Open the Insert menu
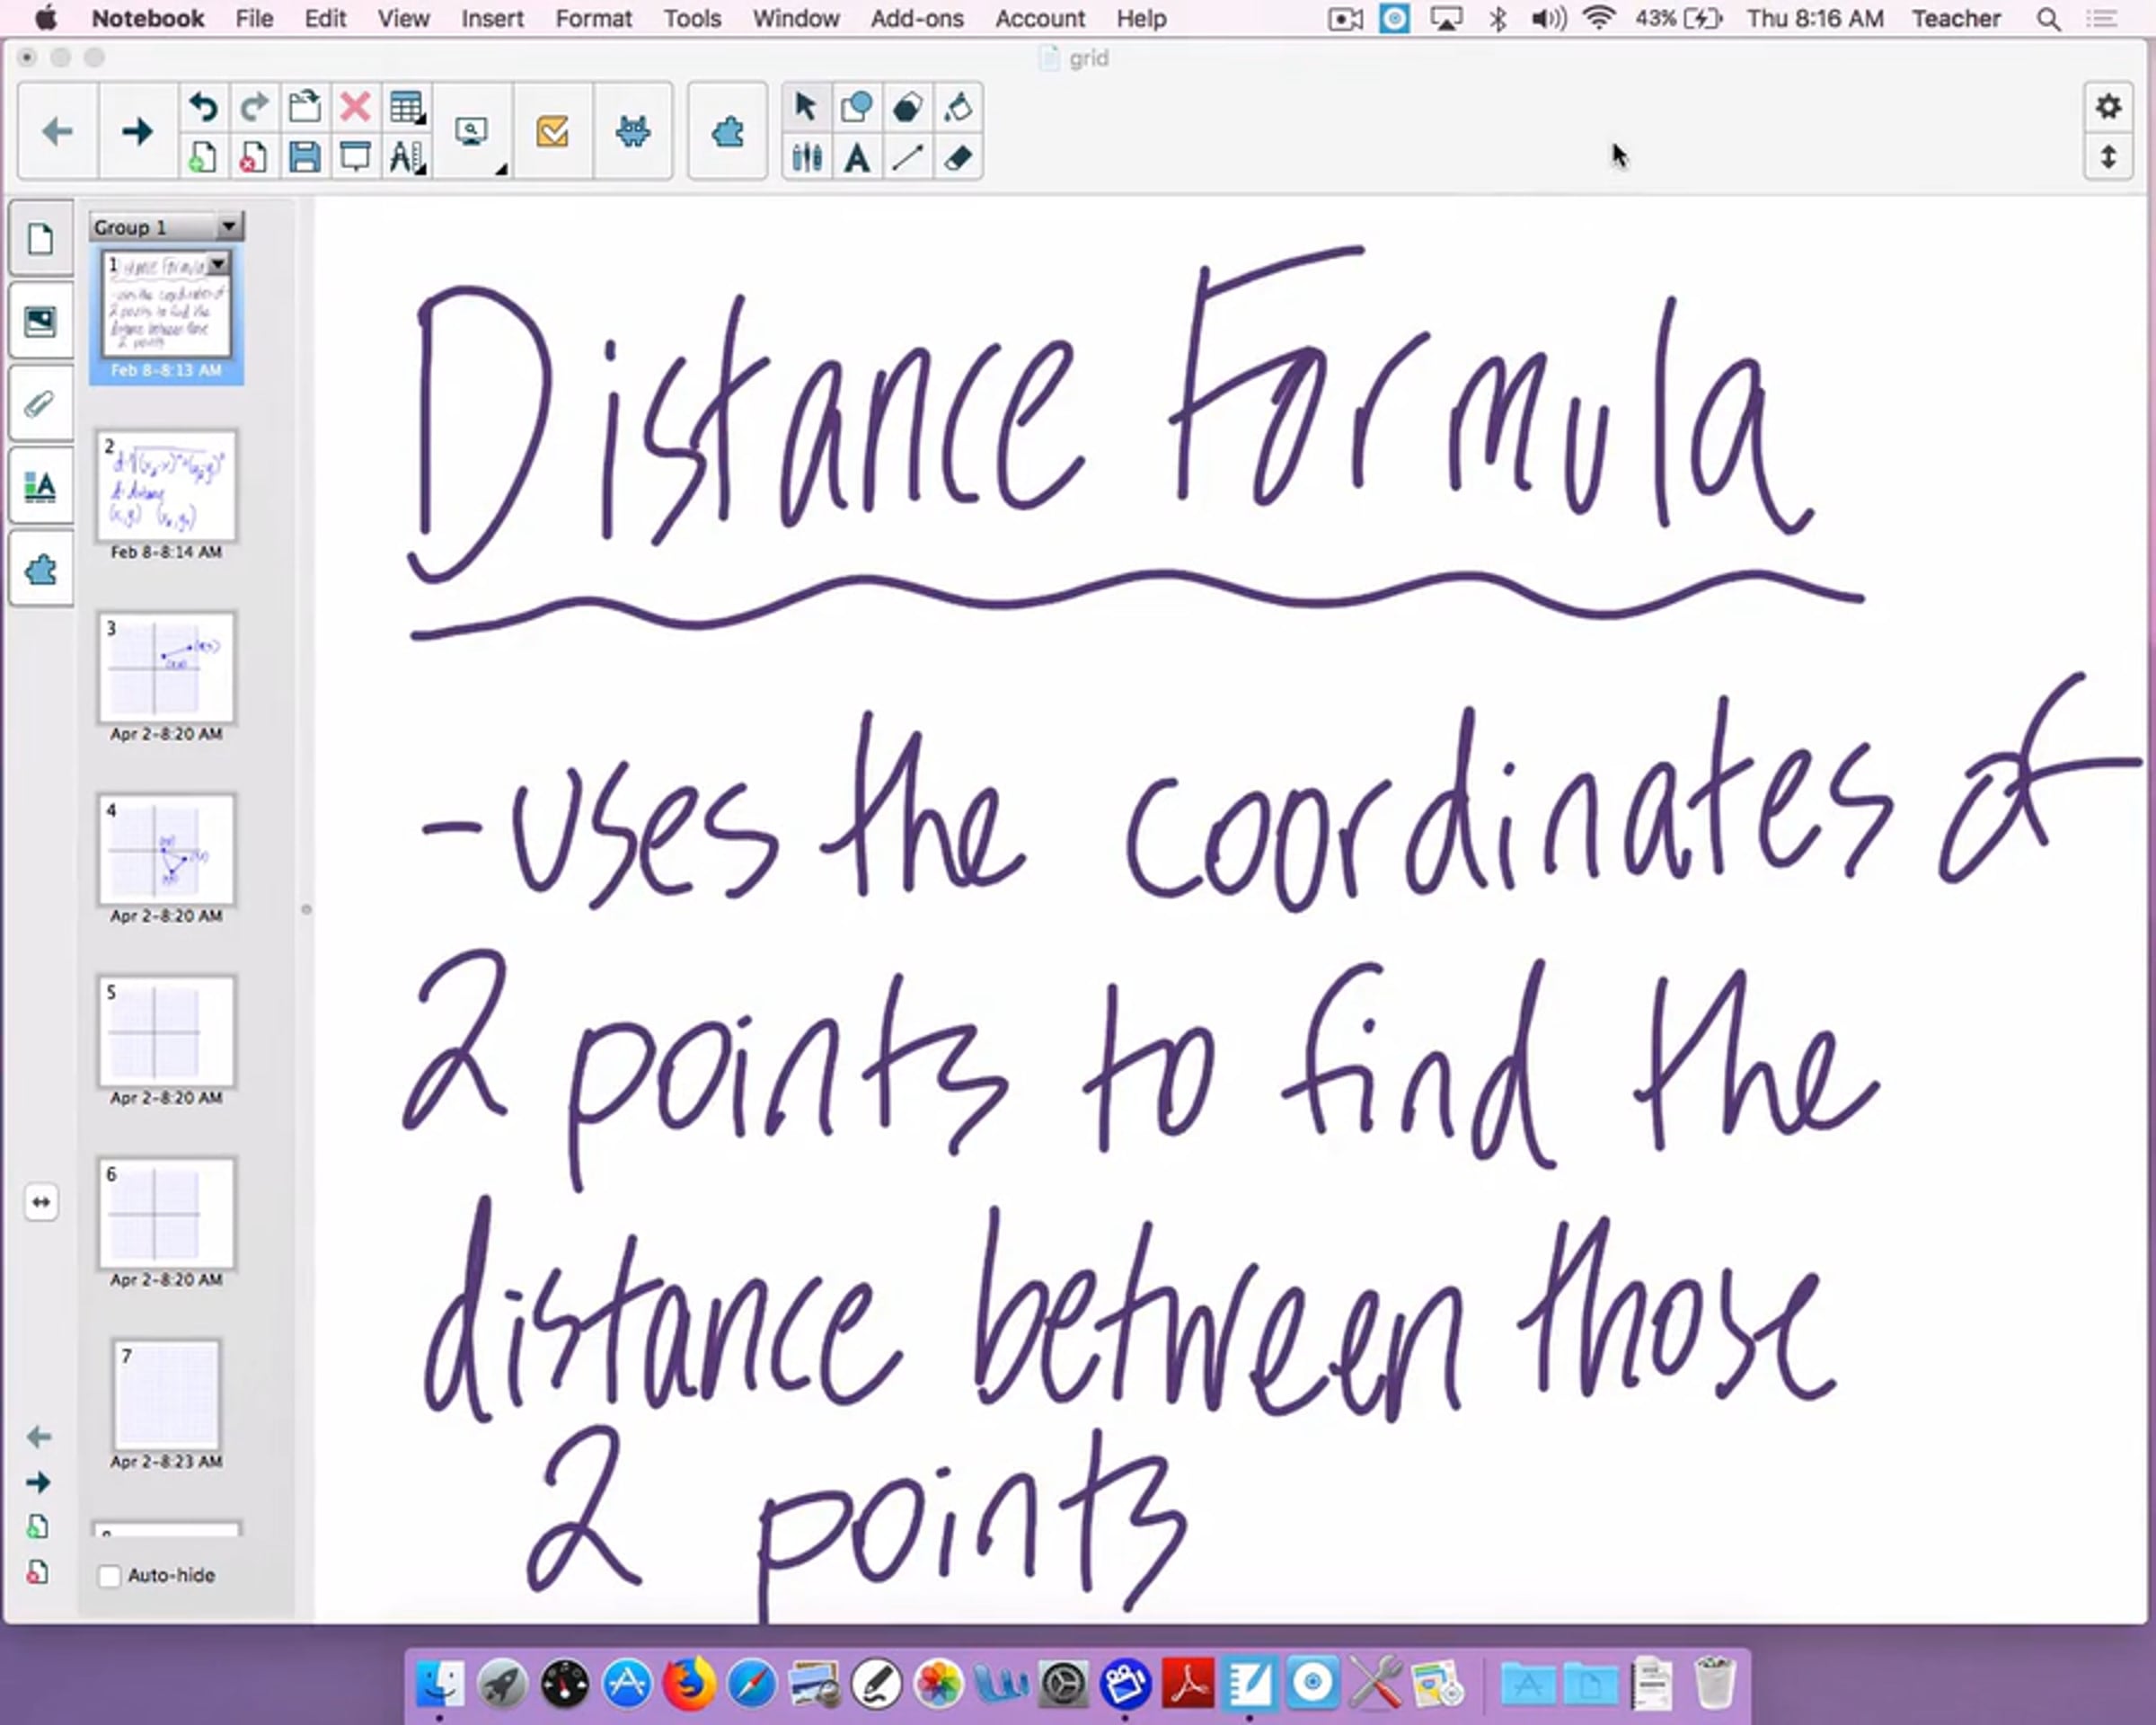 pyautogui.click(x=492, y=18)
